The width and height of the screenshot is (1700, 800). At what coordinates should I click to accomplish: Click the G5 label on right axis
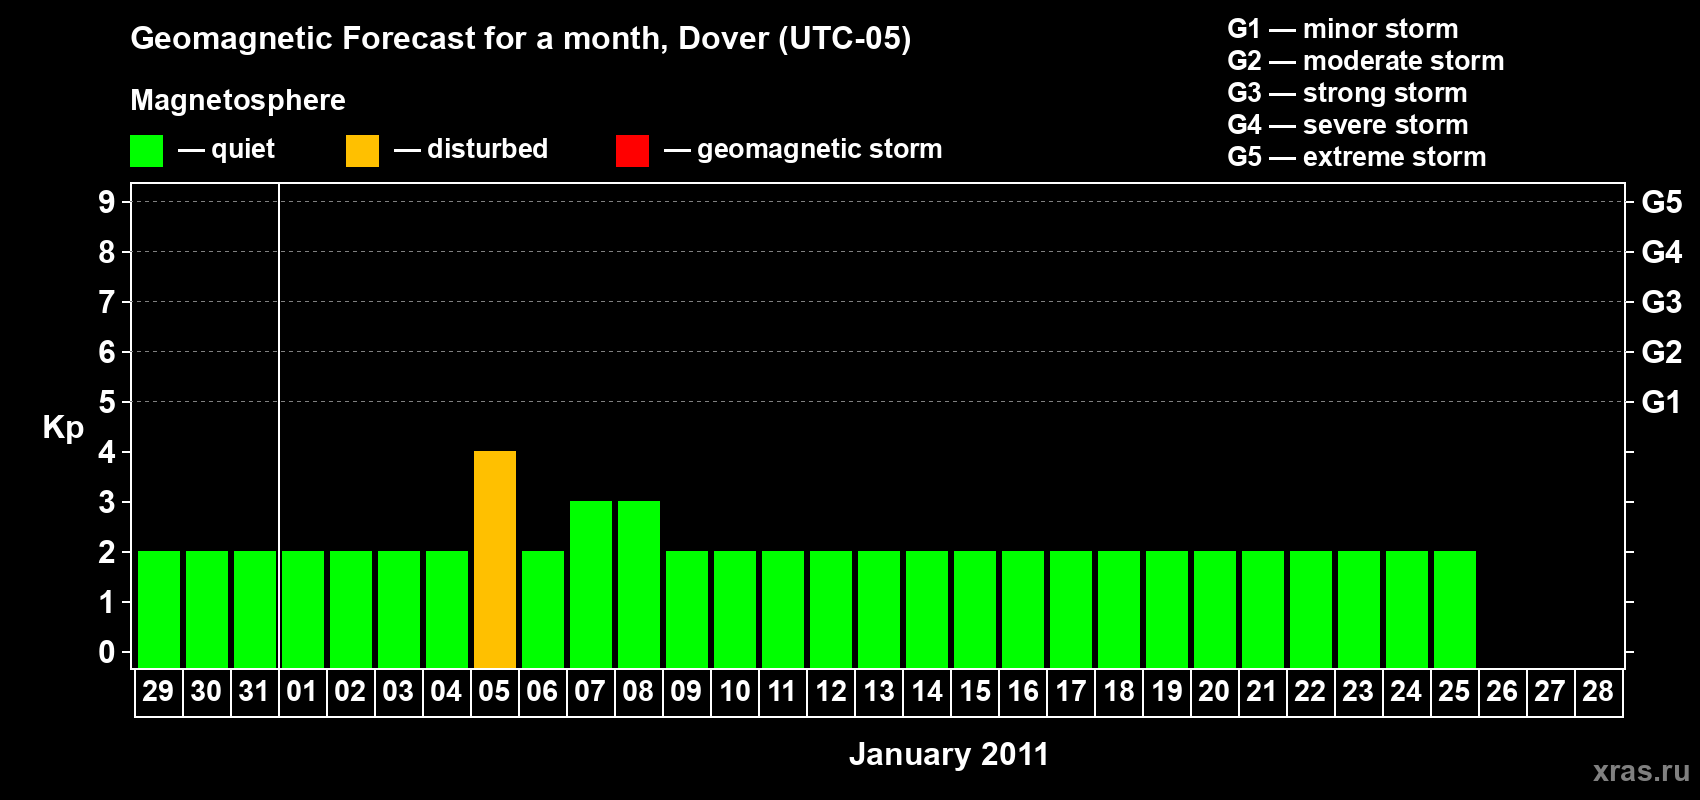point(1662,202)
